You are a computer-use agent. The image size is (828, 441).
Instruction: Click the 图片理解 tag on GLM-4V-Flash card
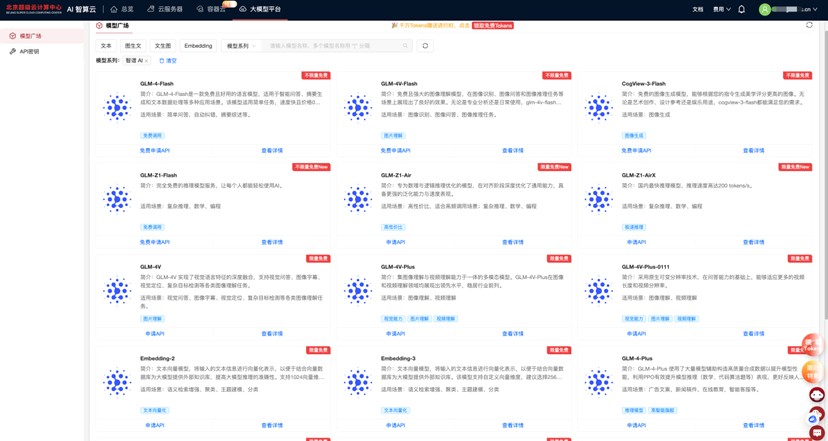tap(393, 136)
